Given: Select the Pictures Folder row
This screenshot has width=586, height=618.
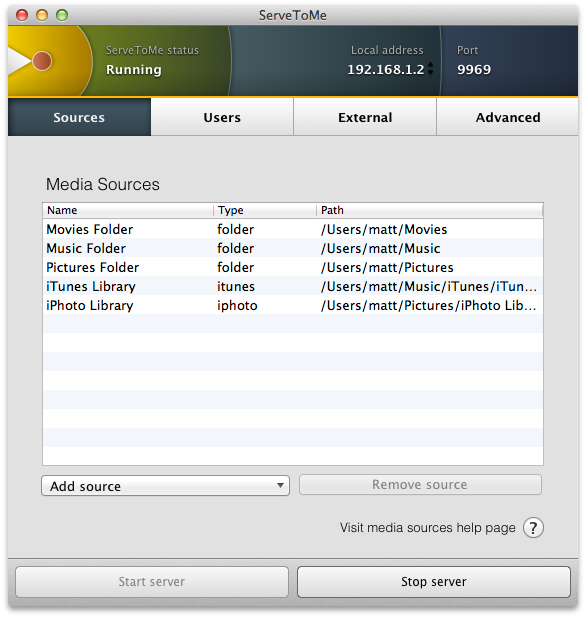Looking at the screenshot, I should click(x=293, y=267).
